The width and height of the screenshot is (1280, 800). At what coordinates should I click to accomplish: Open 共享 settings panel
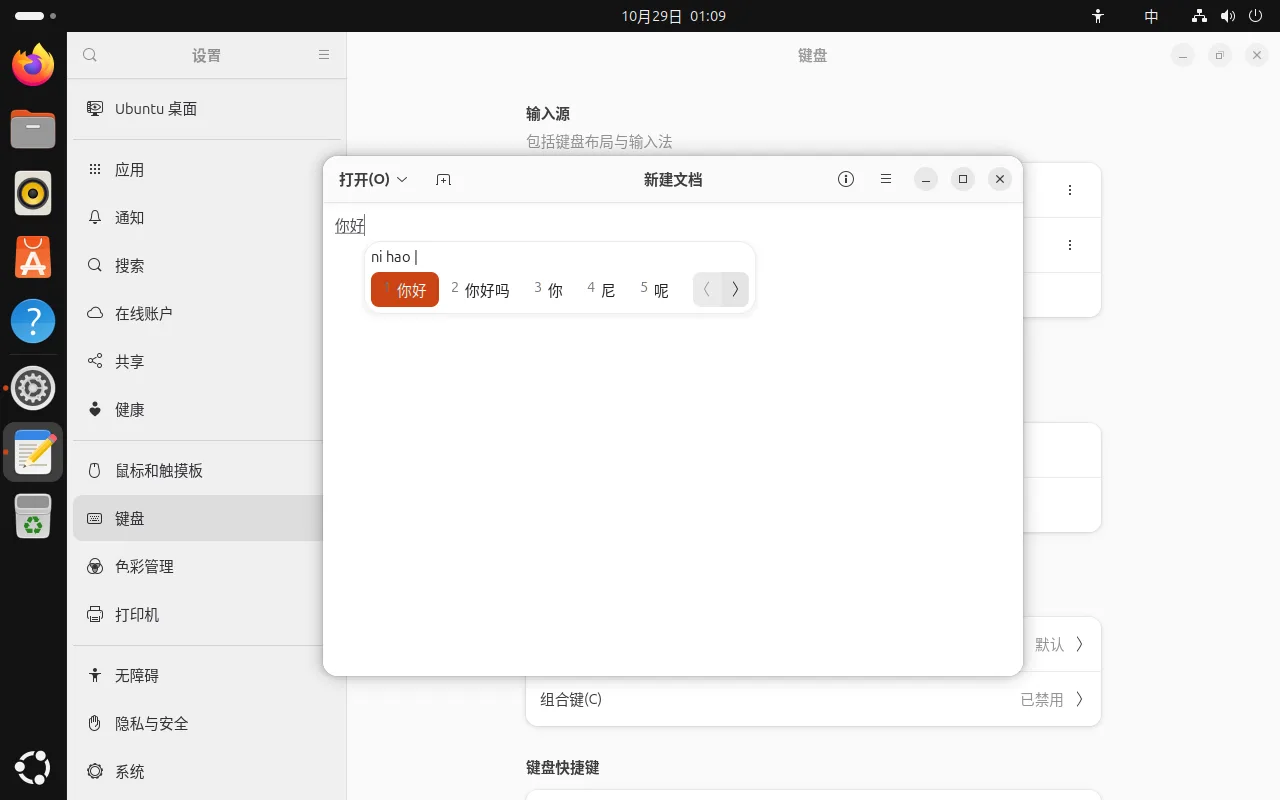click(206, 362)
